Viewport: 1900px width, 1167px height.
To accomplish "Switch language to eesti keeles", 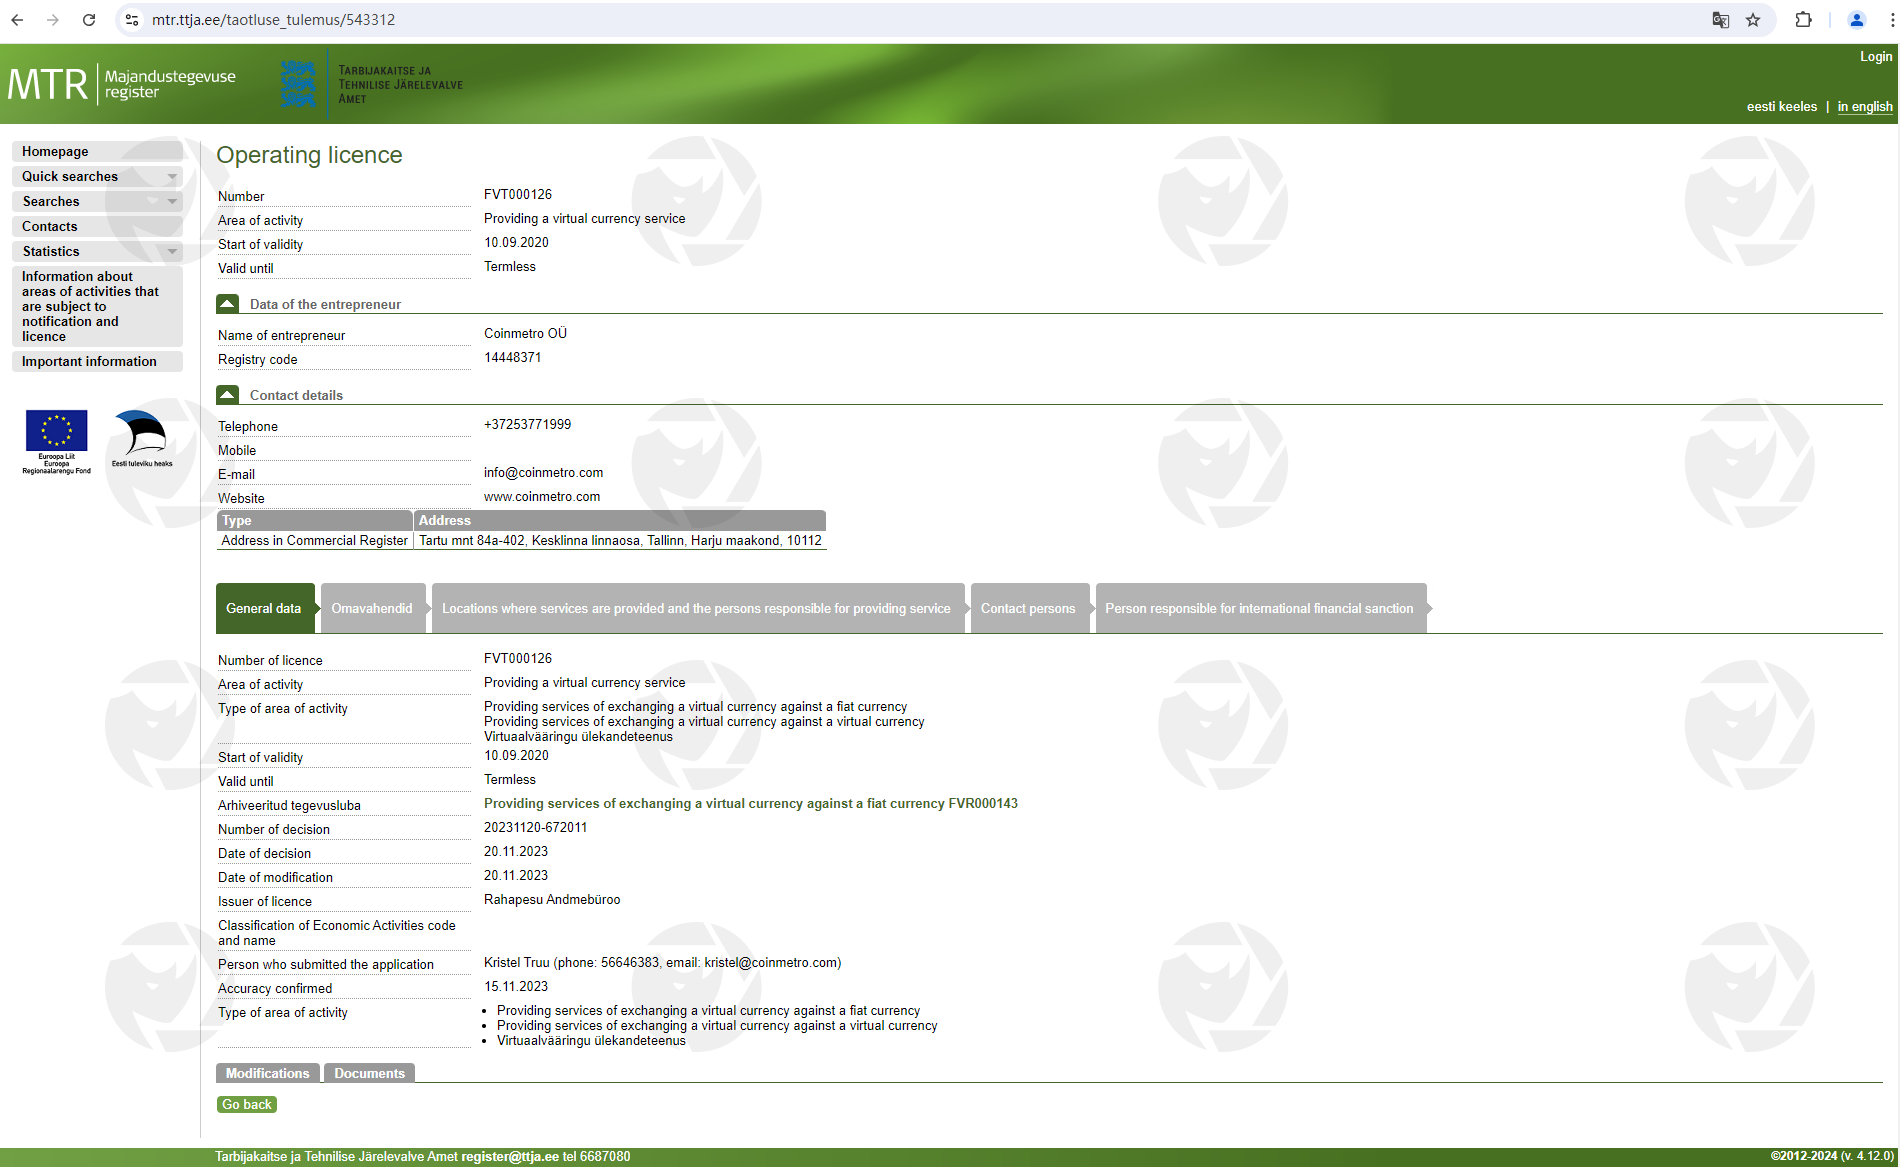I will tap(1781, 107).
